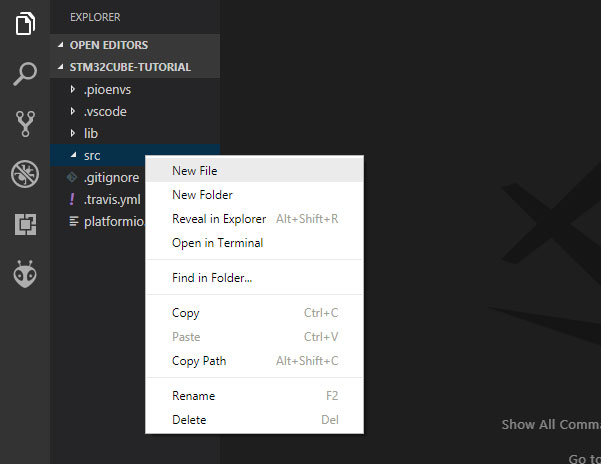Click the .gitignore file icon
The width and height of the screenshot is (601, 464).
tap(72, 177)
